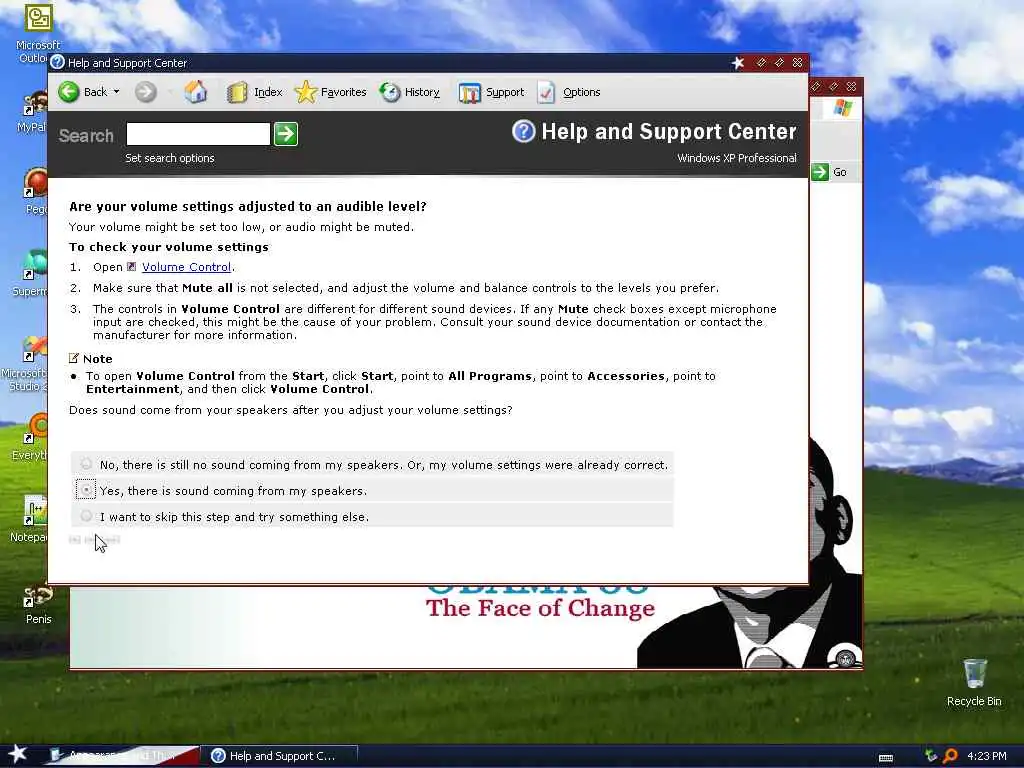Open the Set search options link
1024x768 pixels.
(x=170, y=158)
